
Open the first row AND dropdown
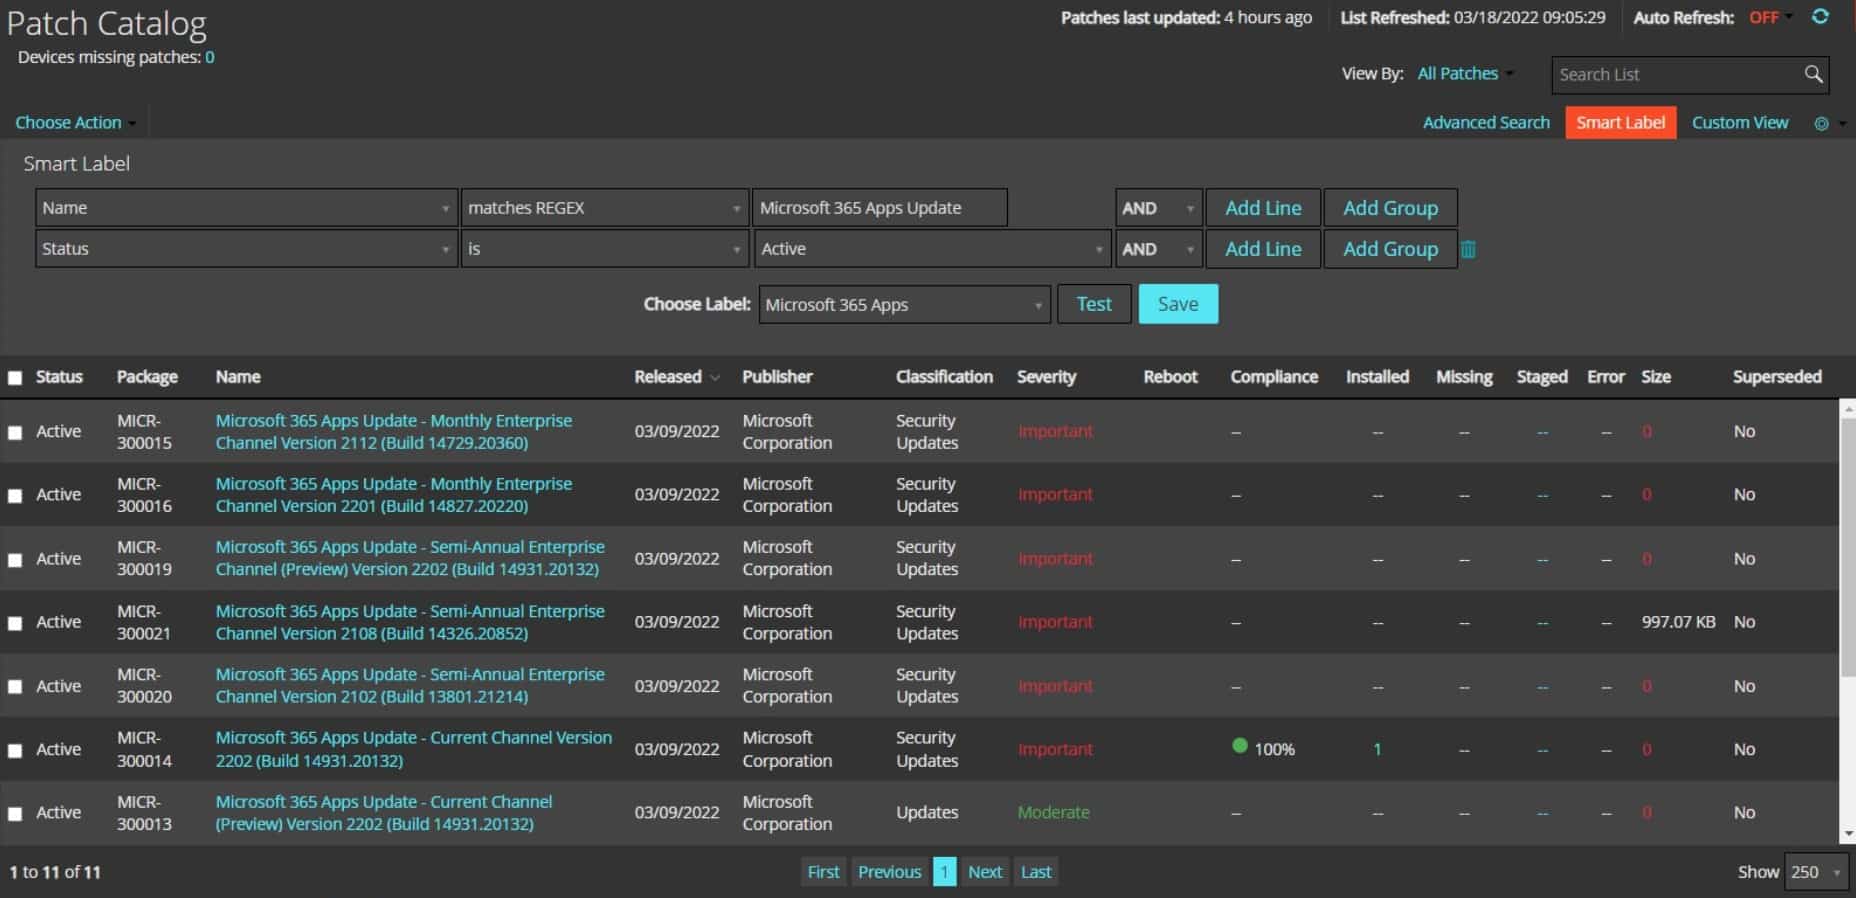1158,208
